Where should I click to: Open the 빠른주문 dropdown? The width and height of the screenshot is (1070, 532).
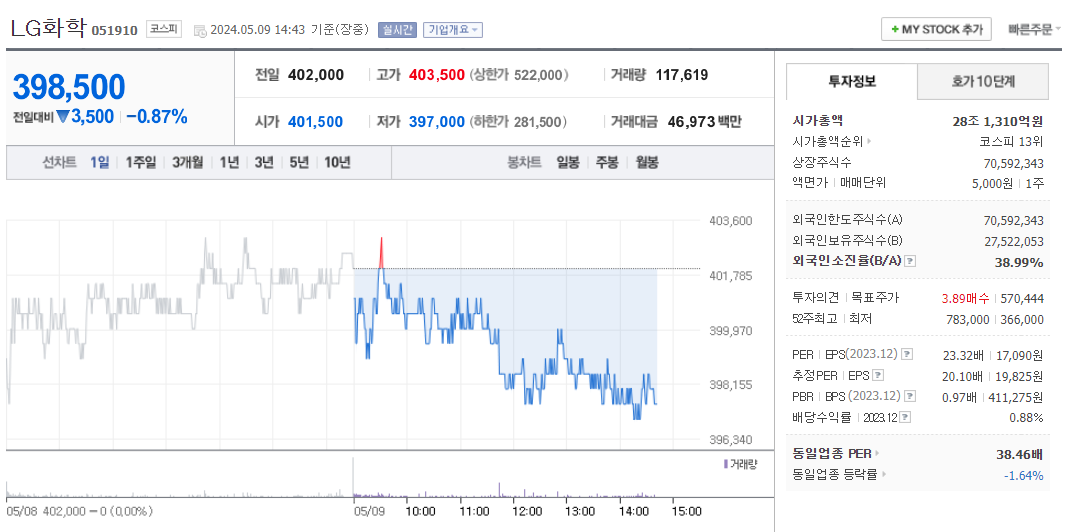(1035, 29)
